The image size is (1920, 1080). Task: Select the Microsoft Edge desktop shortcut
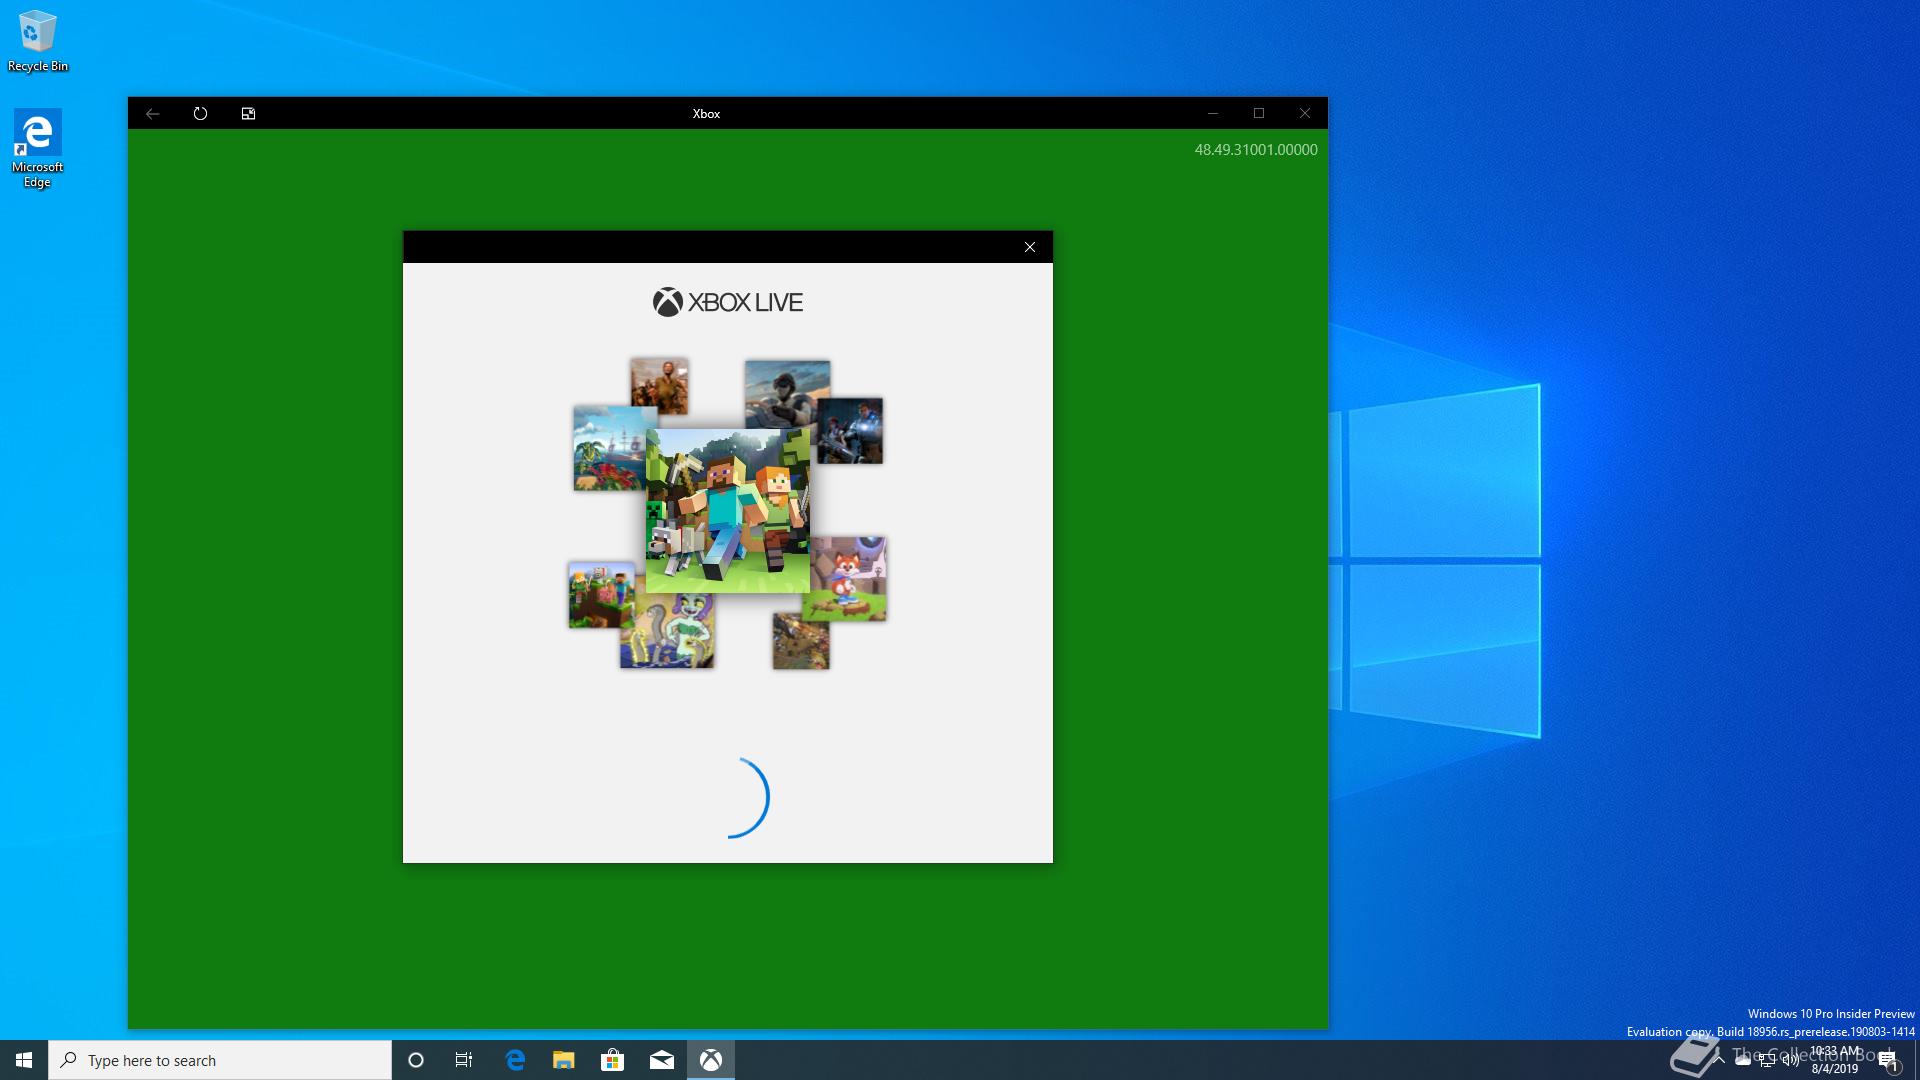click(38, 148)
